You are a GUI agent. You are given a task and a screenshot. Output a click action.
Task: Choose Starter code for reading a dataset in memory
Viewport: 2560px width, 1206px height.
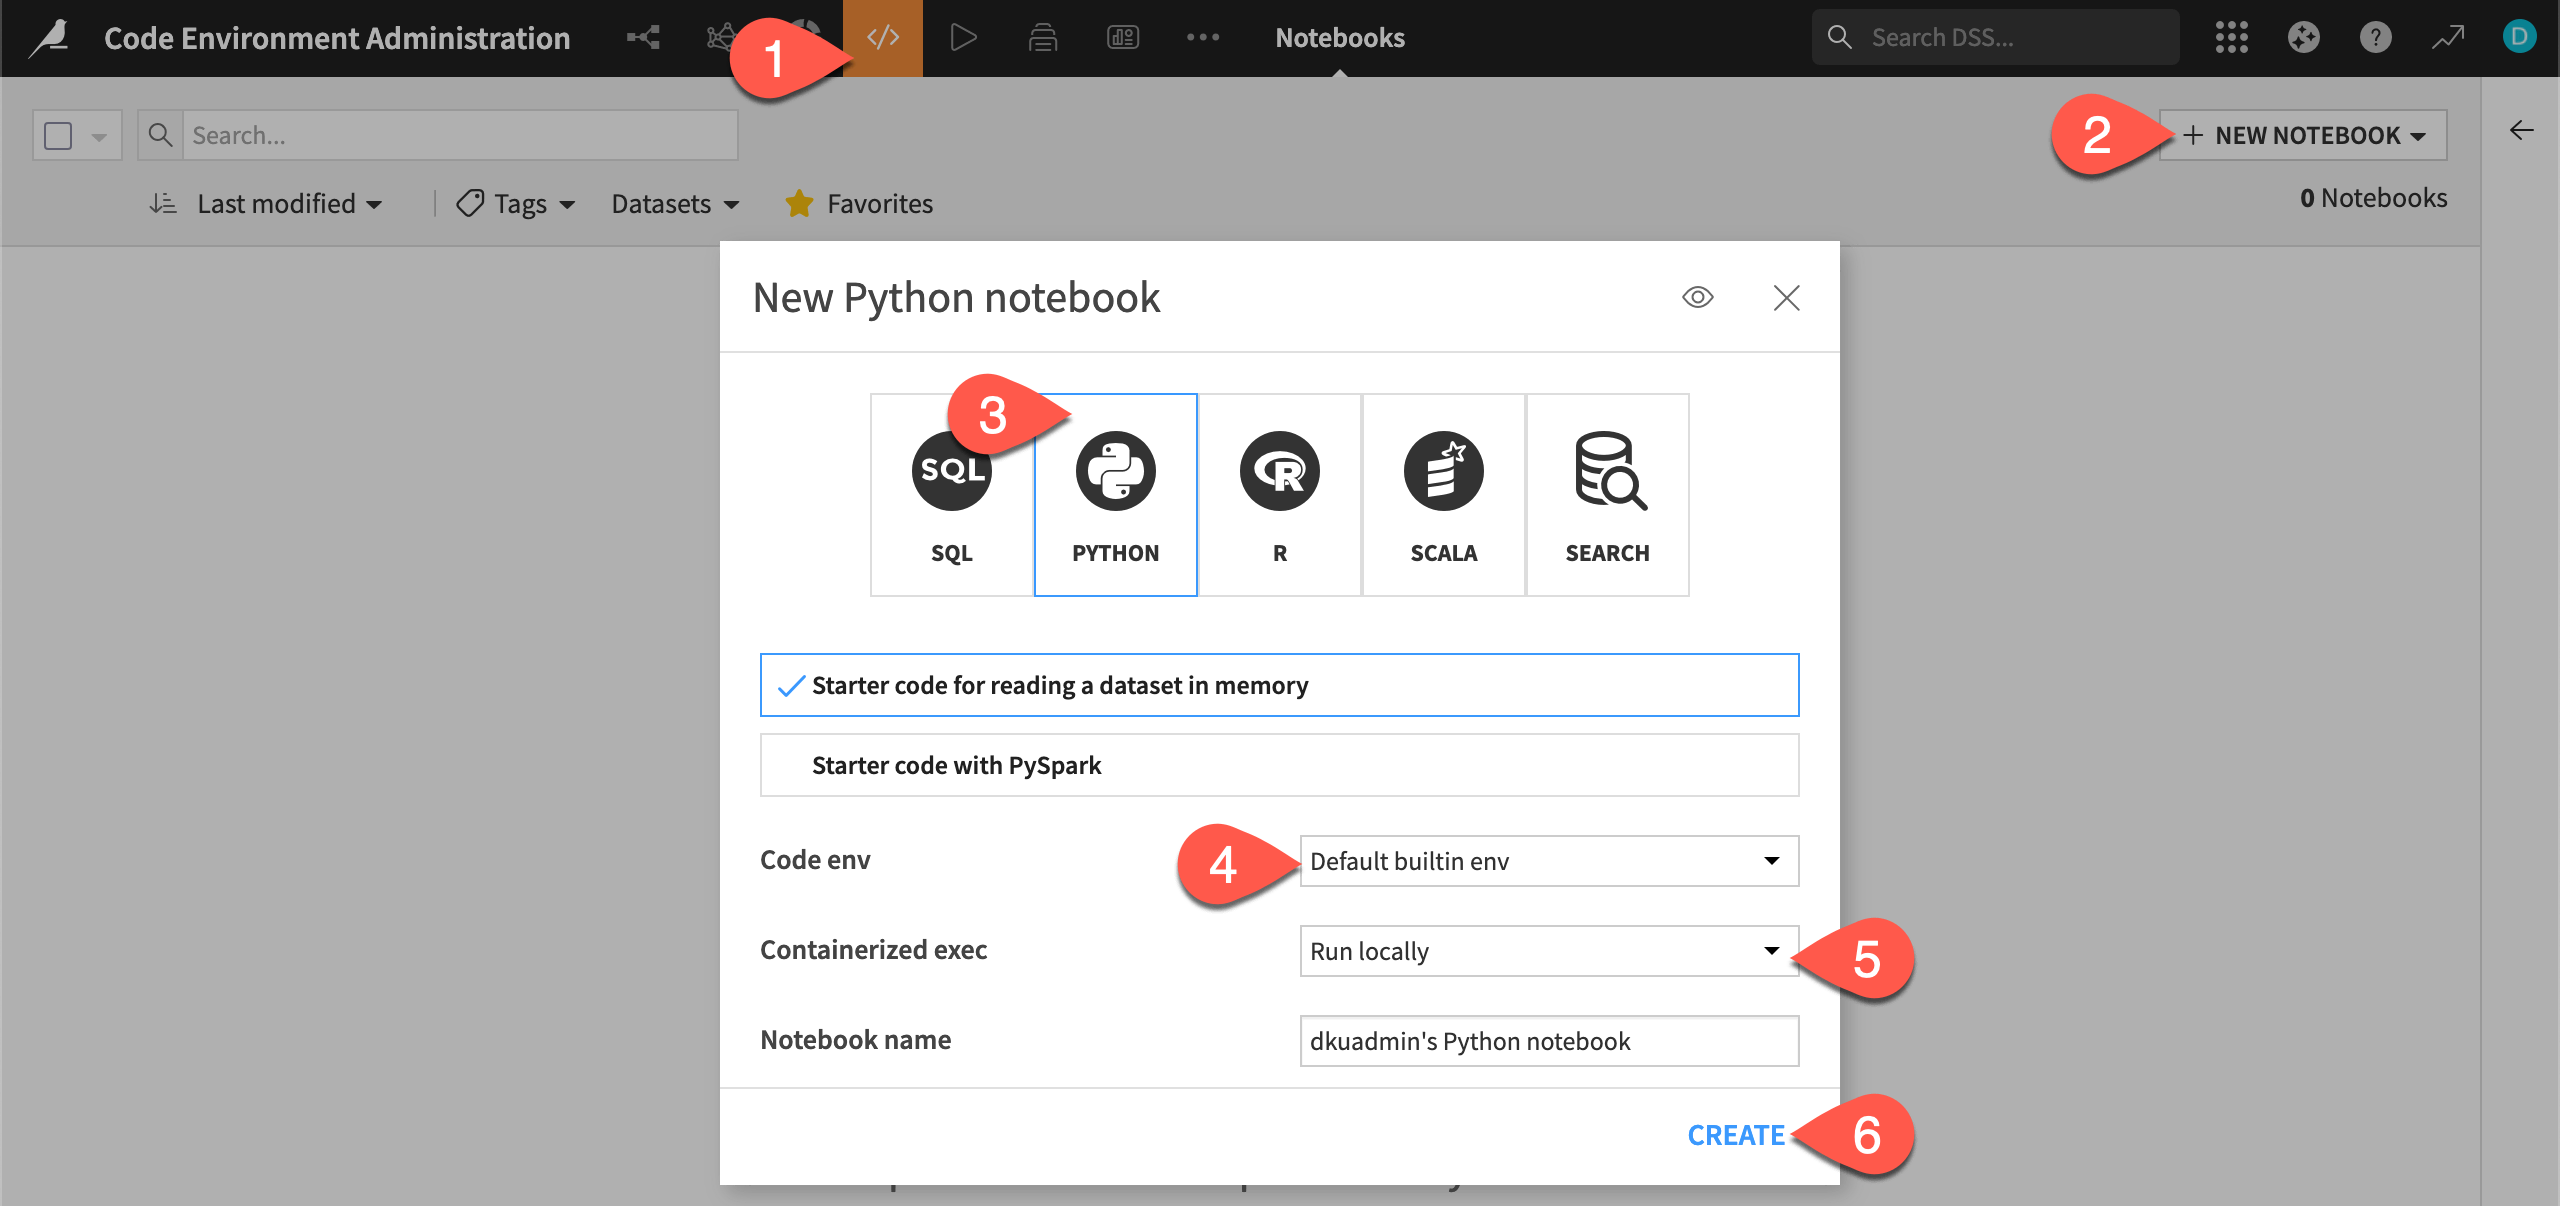[x=1279, y=685]
